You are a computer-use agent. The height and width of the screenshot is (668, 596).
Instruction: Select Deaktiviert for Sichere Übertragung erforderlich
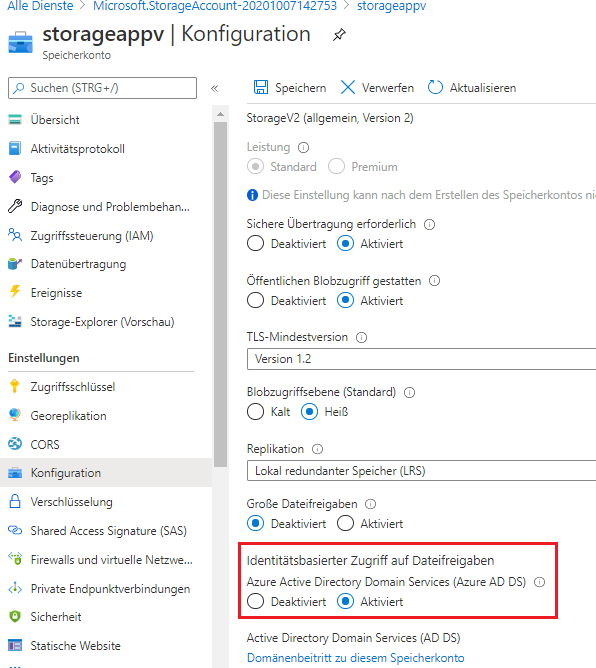coord(256,244)
